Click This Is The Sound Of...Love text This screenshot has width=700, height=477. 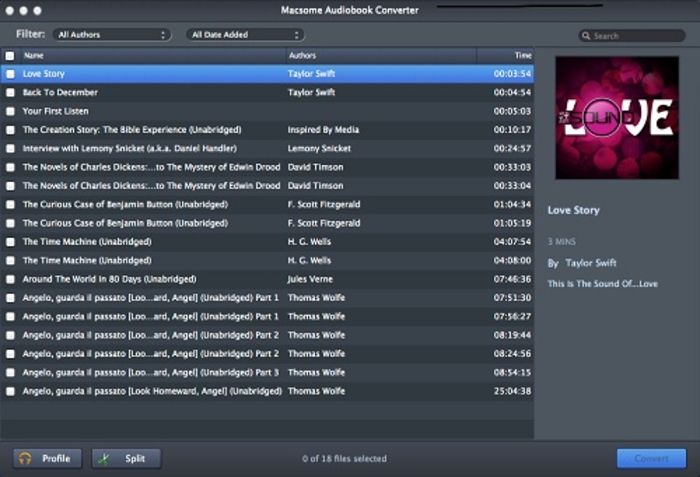[x=603, y=284]
